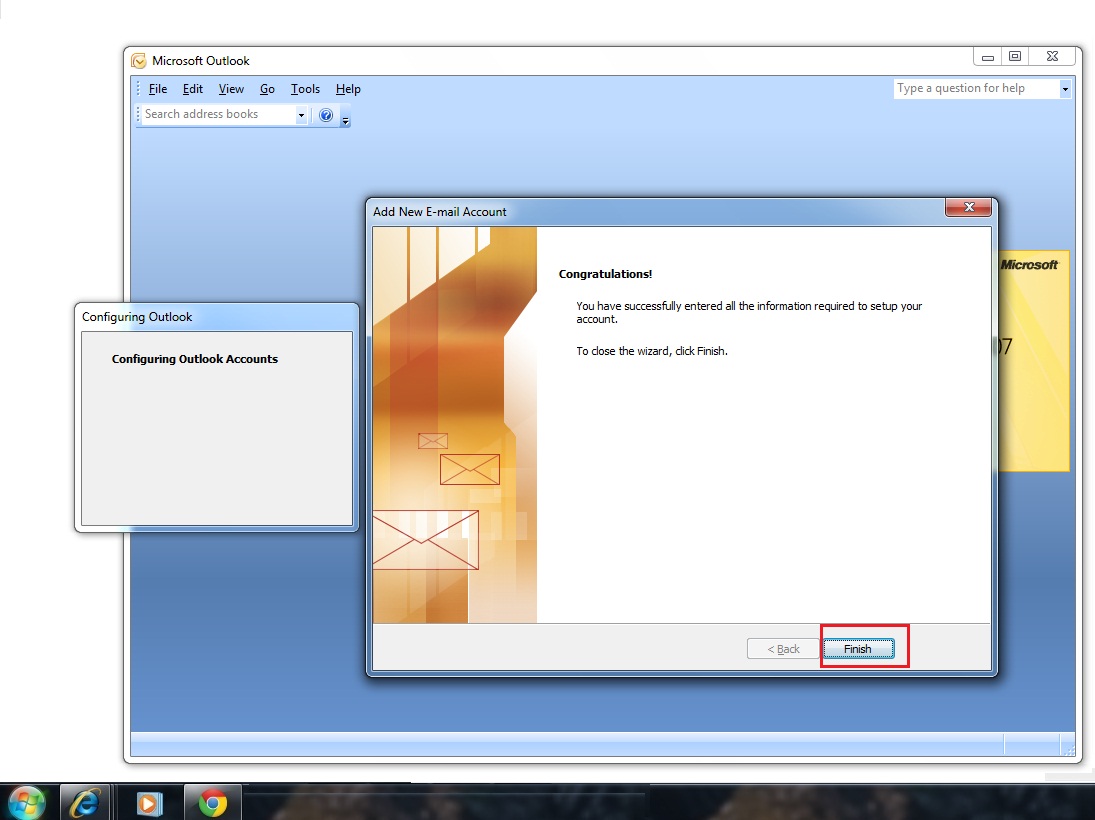Open the Windows Start button

pyautogui.click(x=27, y=803)
